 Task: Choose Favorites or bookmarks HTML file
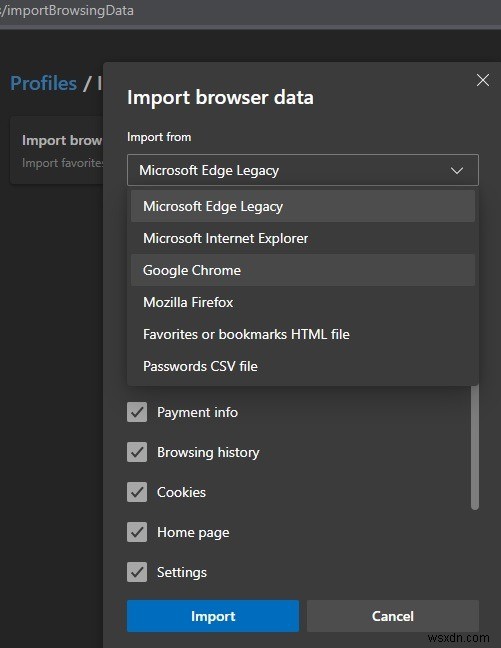click(x=303, y=334)
